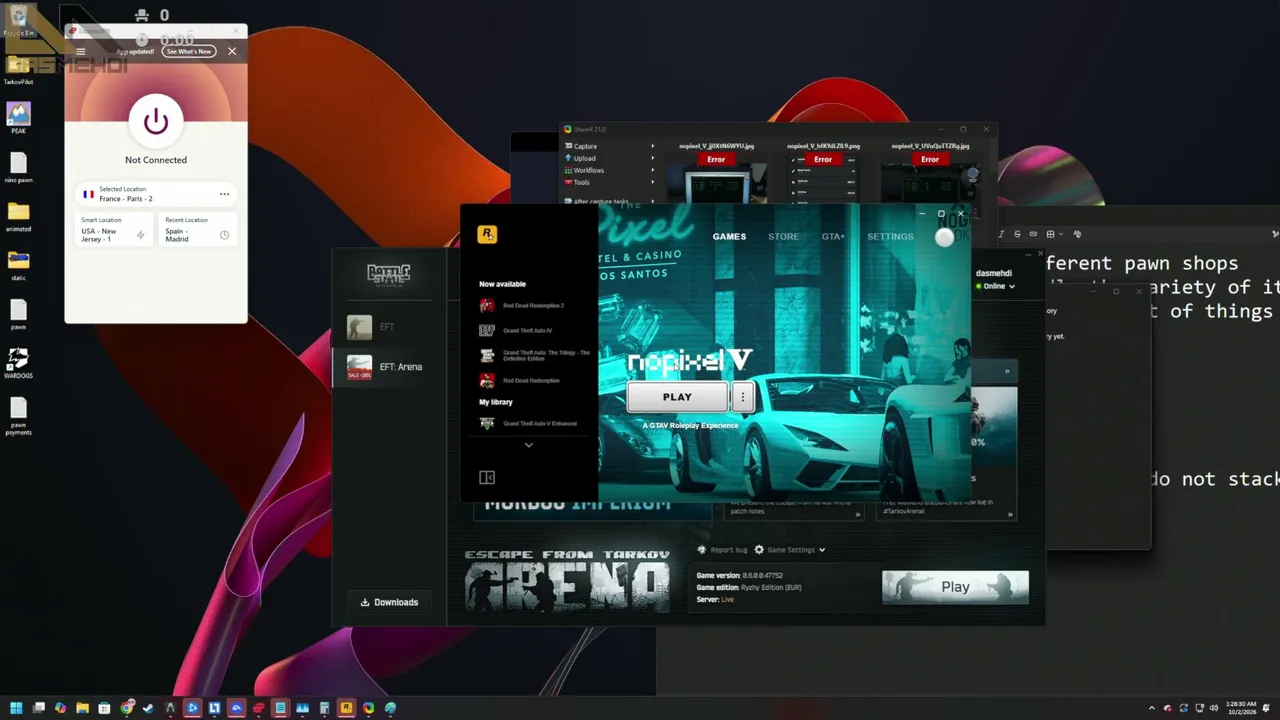
Task: Click the Tarkov Arena Play button
Action: click(x=955, y=587)
